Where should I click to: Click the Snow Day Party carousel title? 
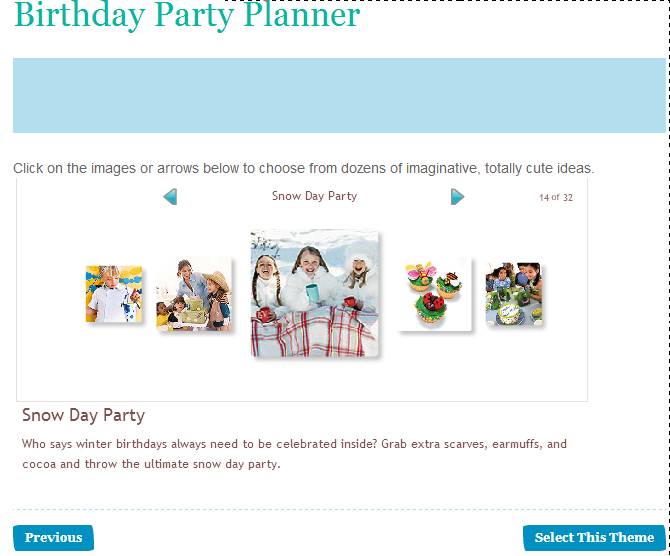click(314, 196)
